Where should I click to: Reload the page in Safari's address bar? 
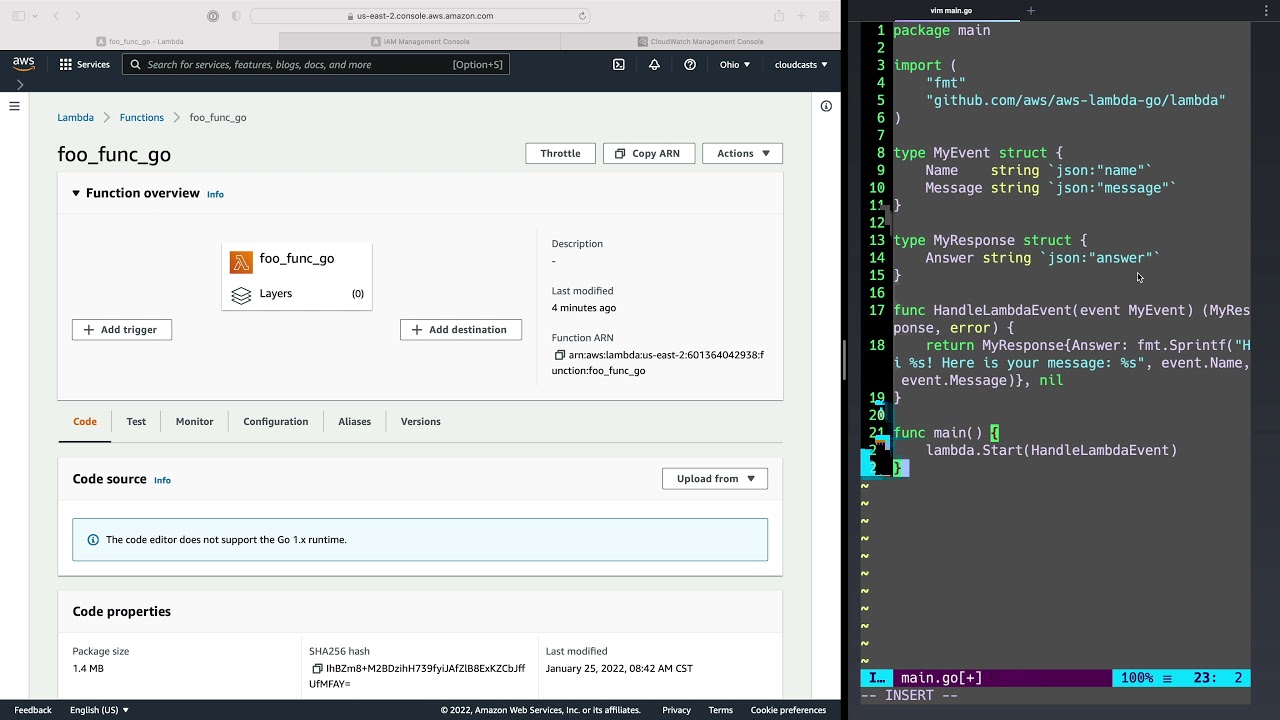(582, 16)
